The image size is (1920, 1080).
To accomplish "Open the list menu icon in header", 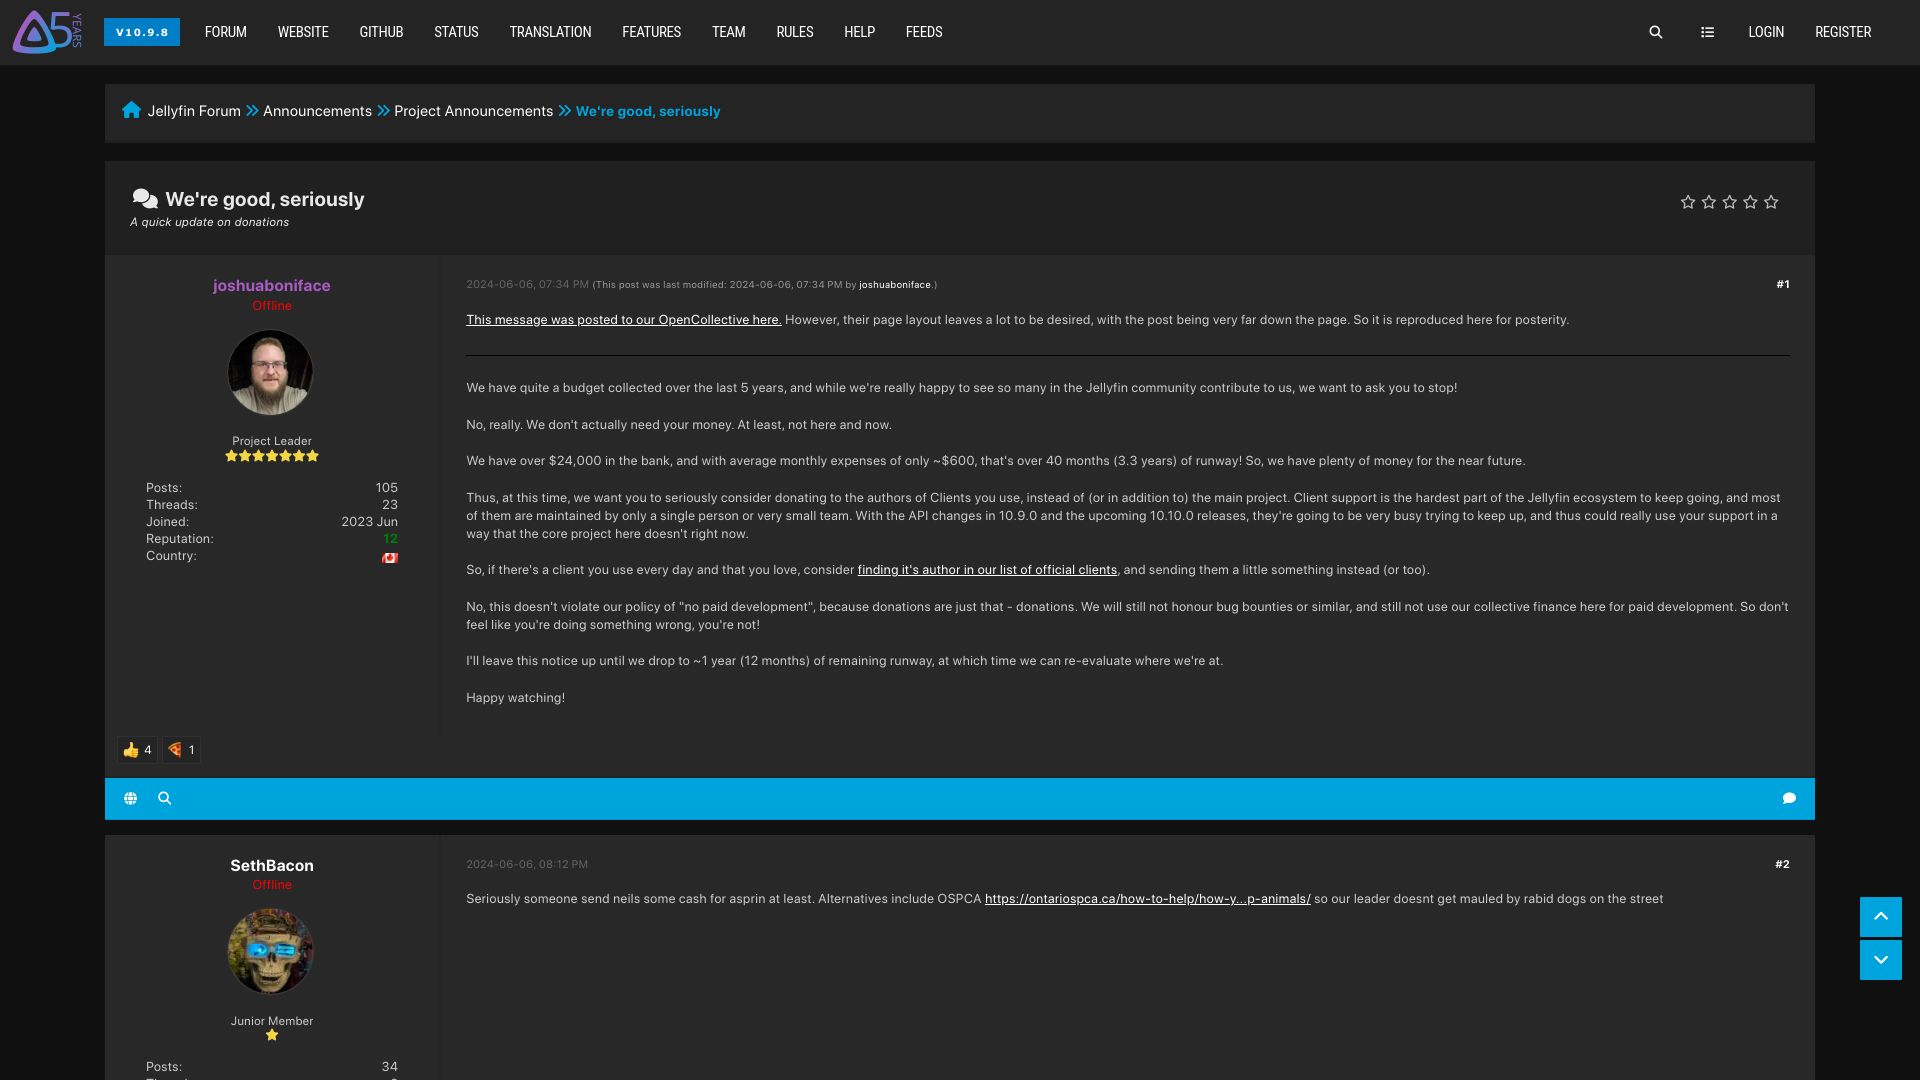I will [x=1707, y=32].
